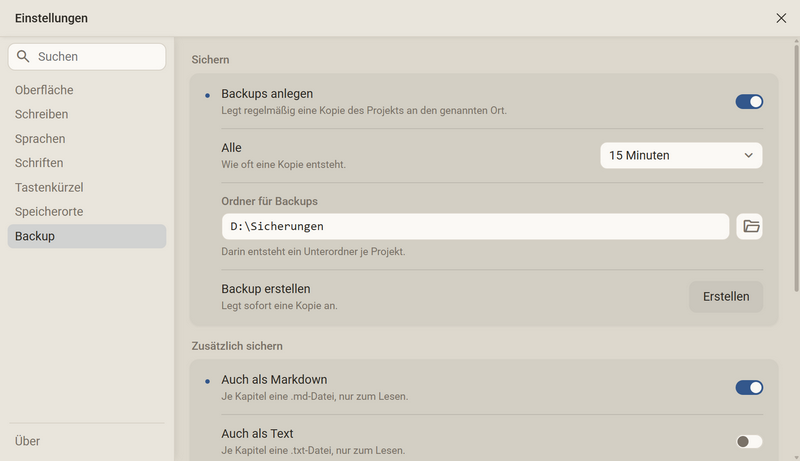Open the 15 Minuten interval dropdown
The height and width of the screenshot is (461, 800).
tap(681, 156)
